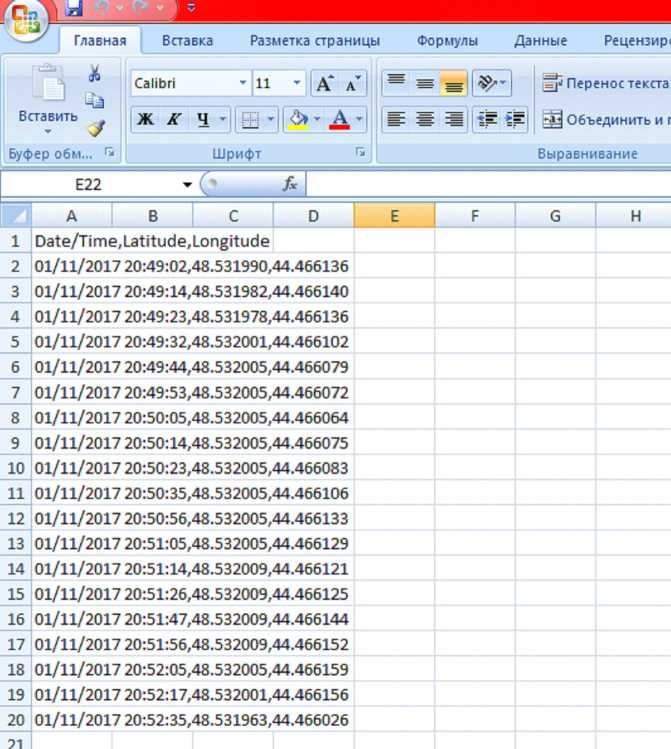Align text left
This screenshot has width=671, height=749.
396,119
